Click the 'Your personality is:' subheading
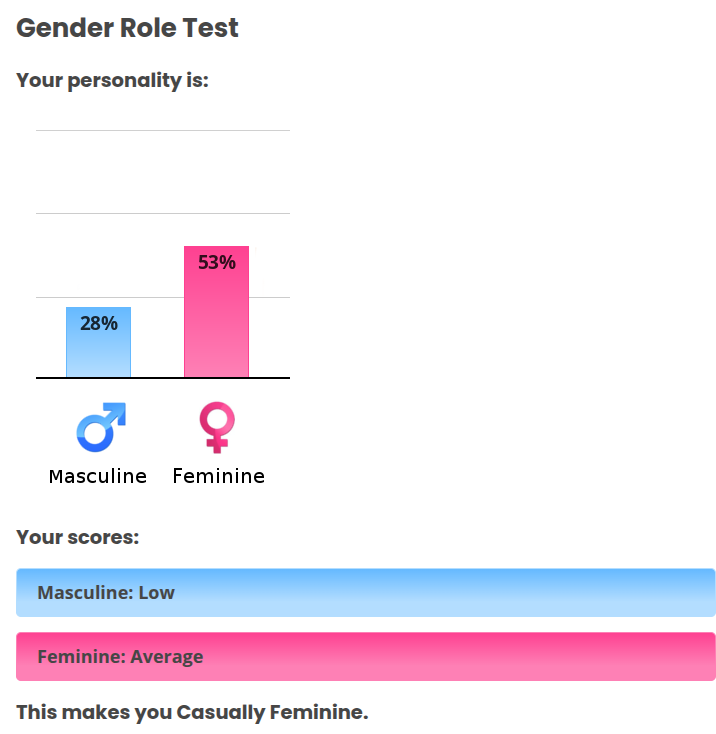Viewport: 716px width, 734px height. click(112, 80)
